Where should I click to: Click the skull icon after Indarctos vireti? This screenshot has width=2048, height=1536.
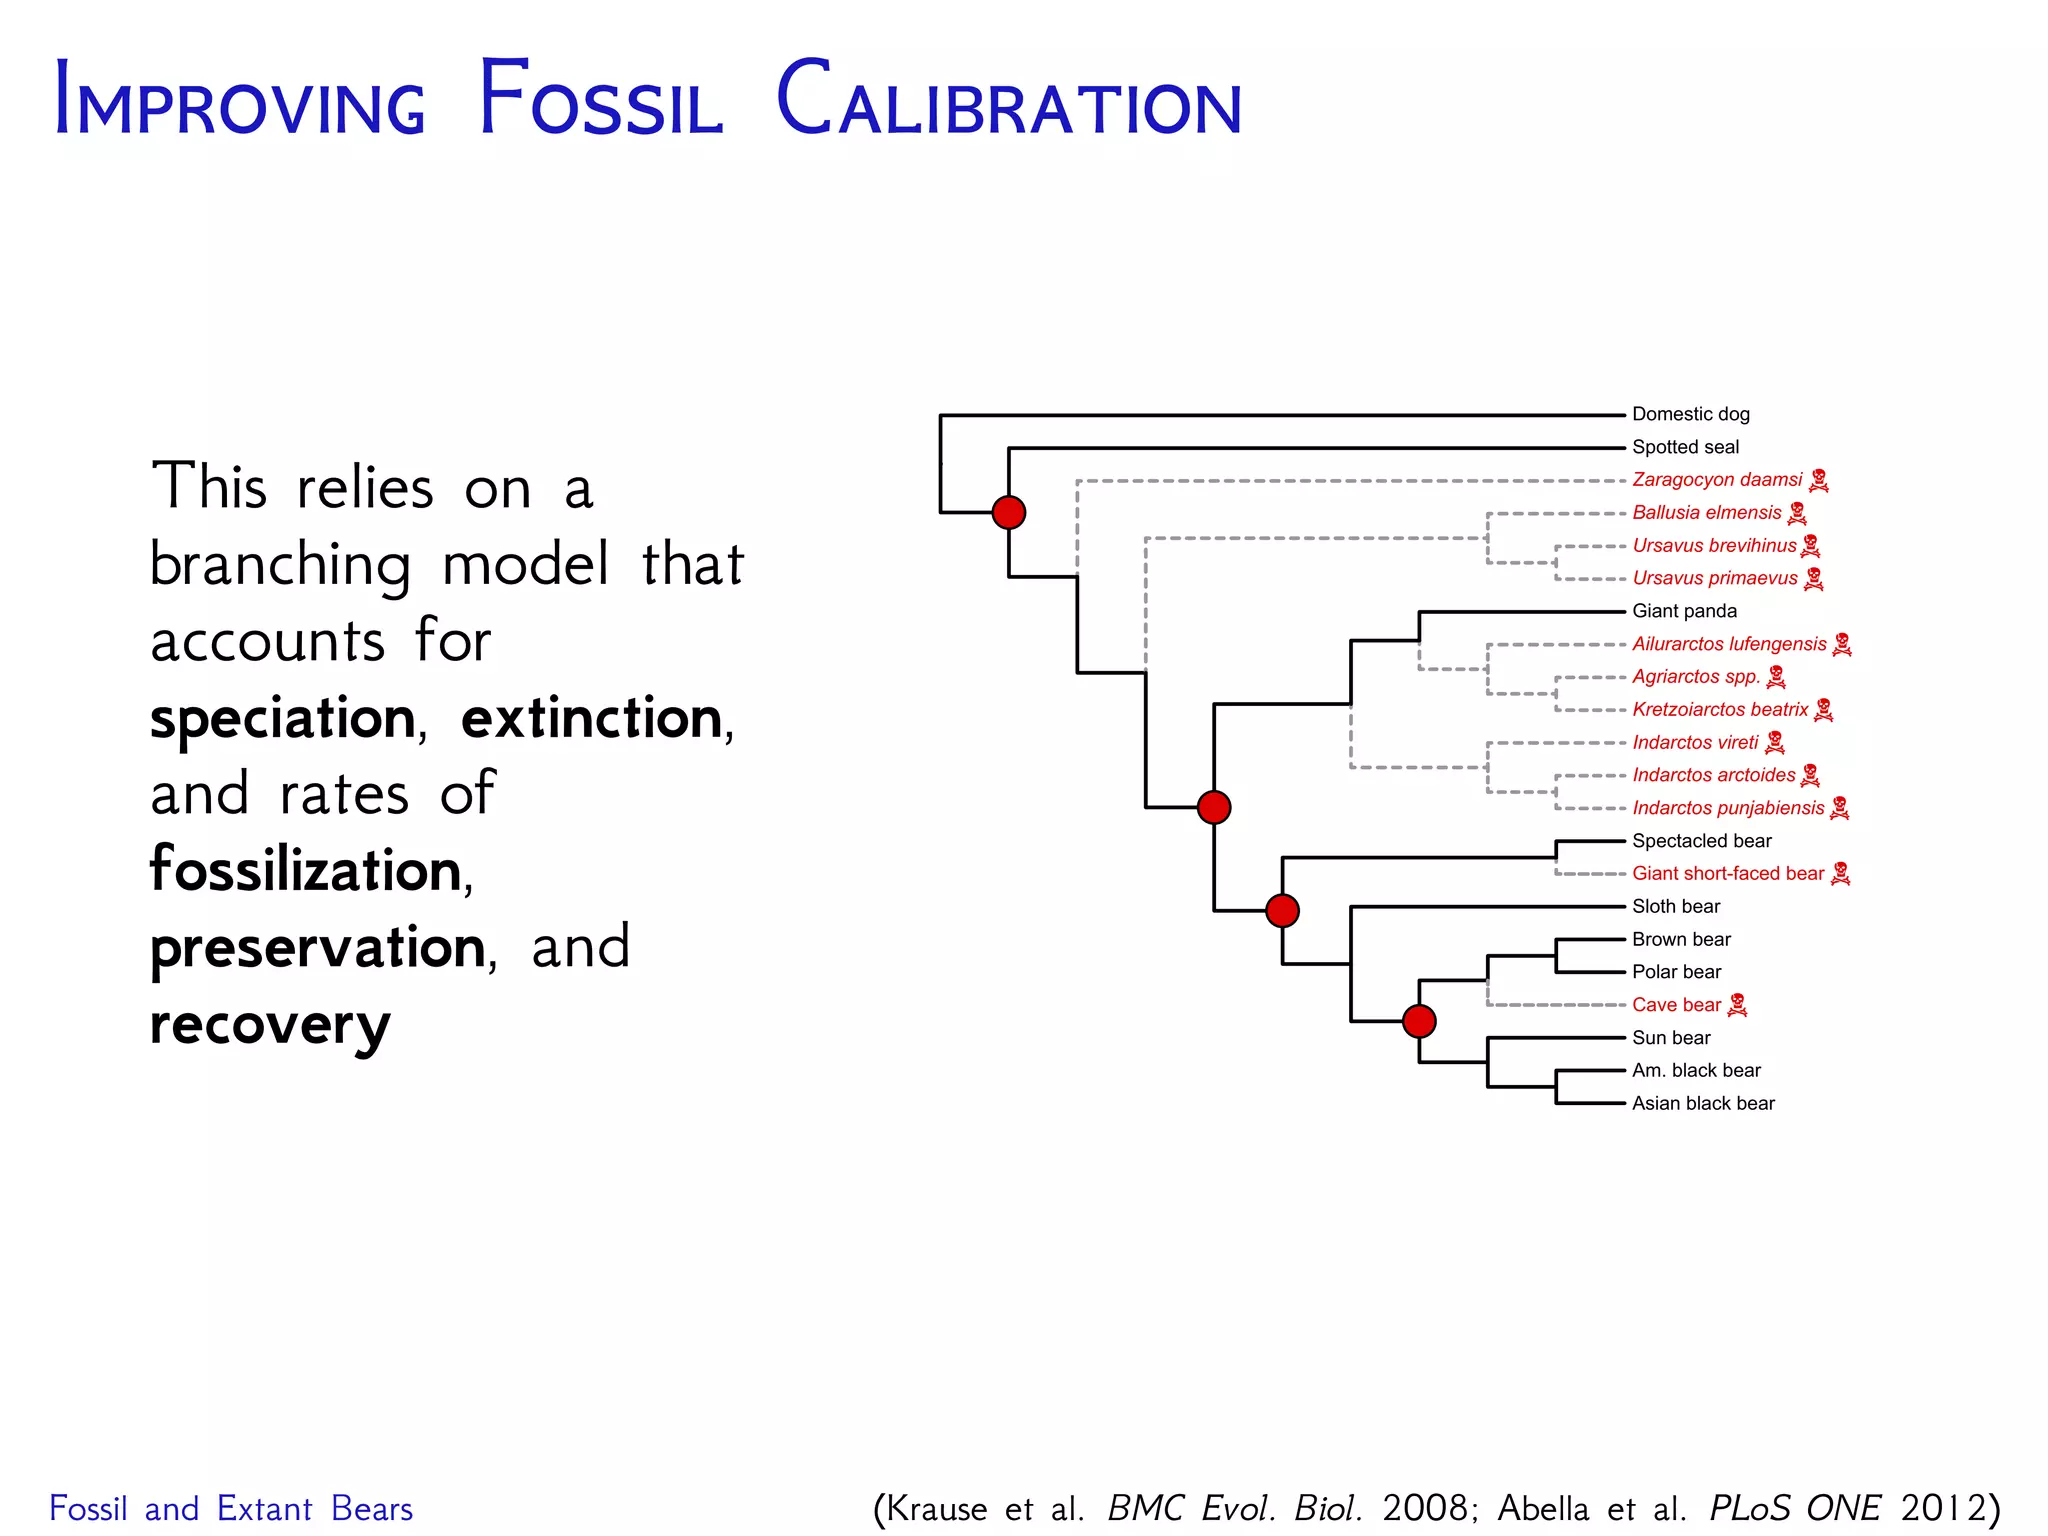[x=1775, y=742]
